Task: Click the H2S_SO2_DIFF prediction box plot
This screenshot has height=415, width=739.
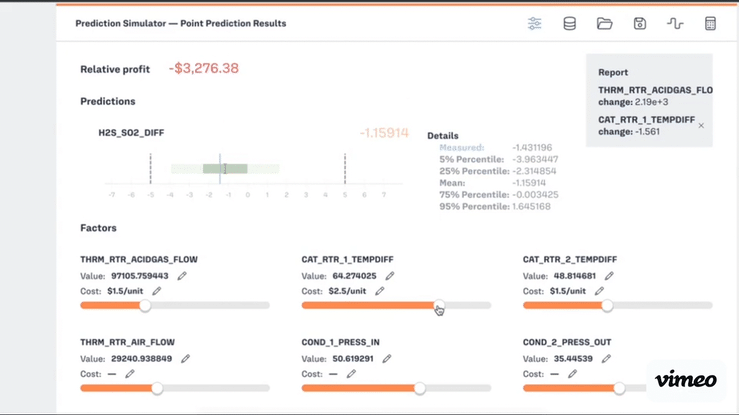Action: pyautogui.click(x=225, y=168)
